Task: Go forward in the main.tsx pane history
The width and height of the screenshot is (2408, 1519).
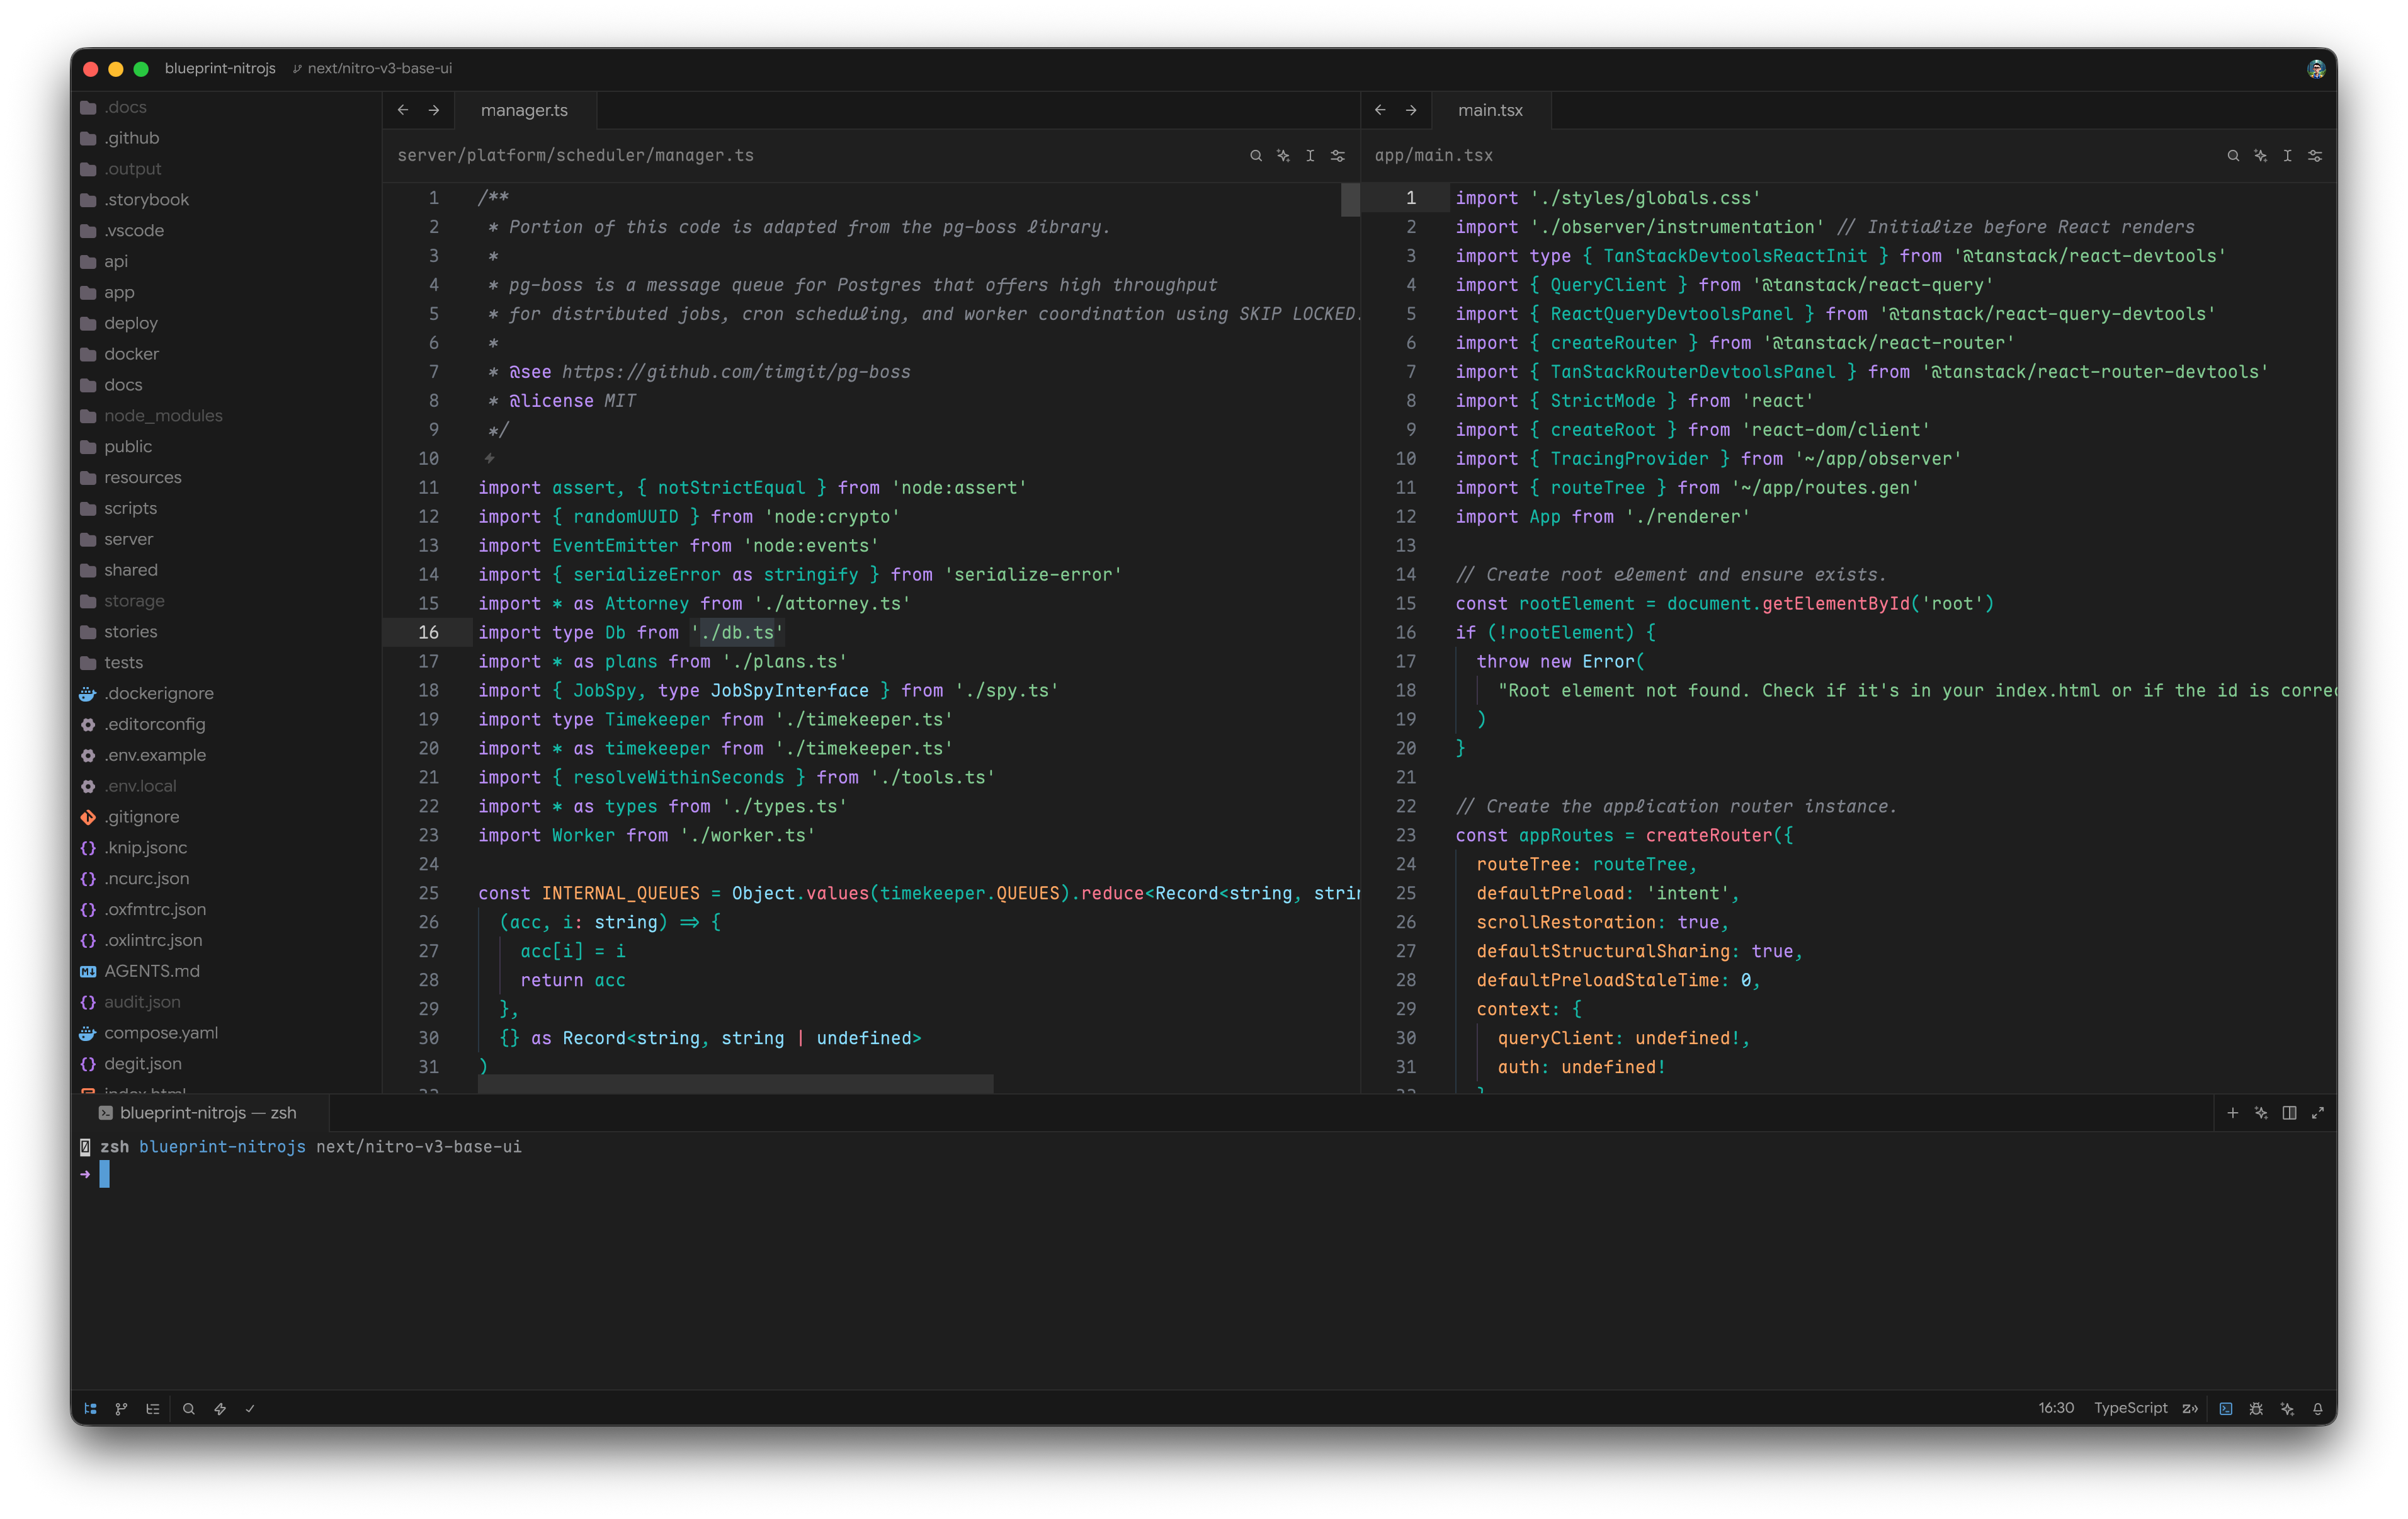Action: pyautogui.click(x=1411, y=110)
